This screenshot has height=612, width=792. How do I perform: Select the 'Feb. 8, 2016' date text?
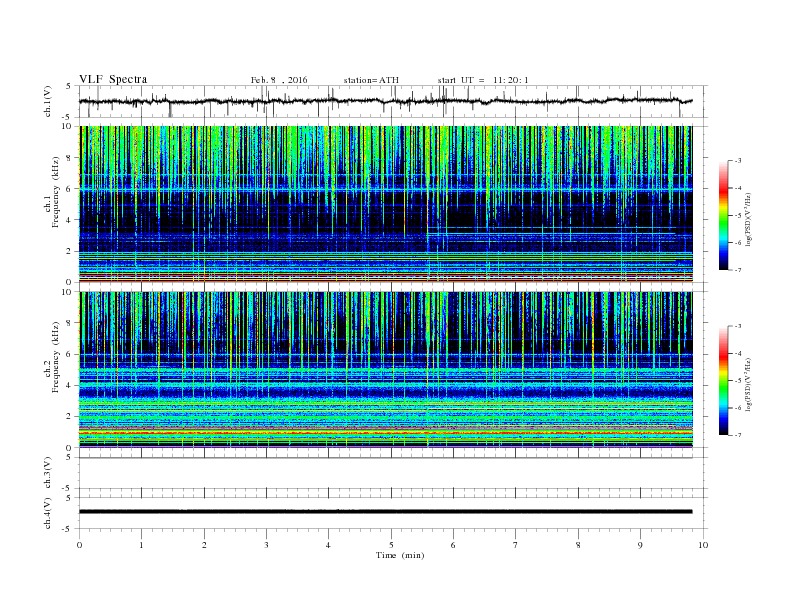279,80
